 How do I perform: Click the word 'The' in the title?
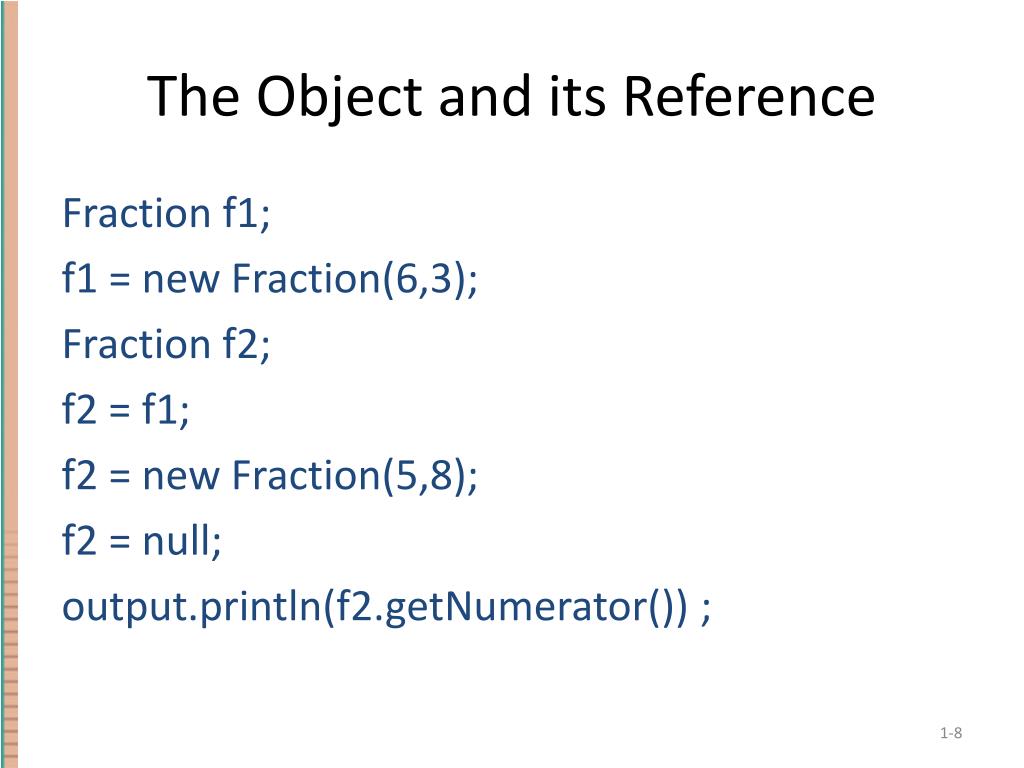coord(193,95)
